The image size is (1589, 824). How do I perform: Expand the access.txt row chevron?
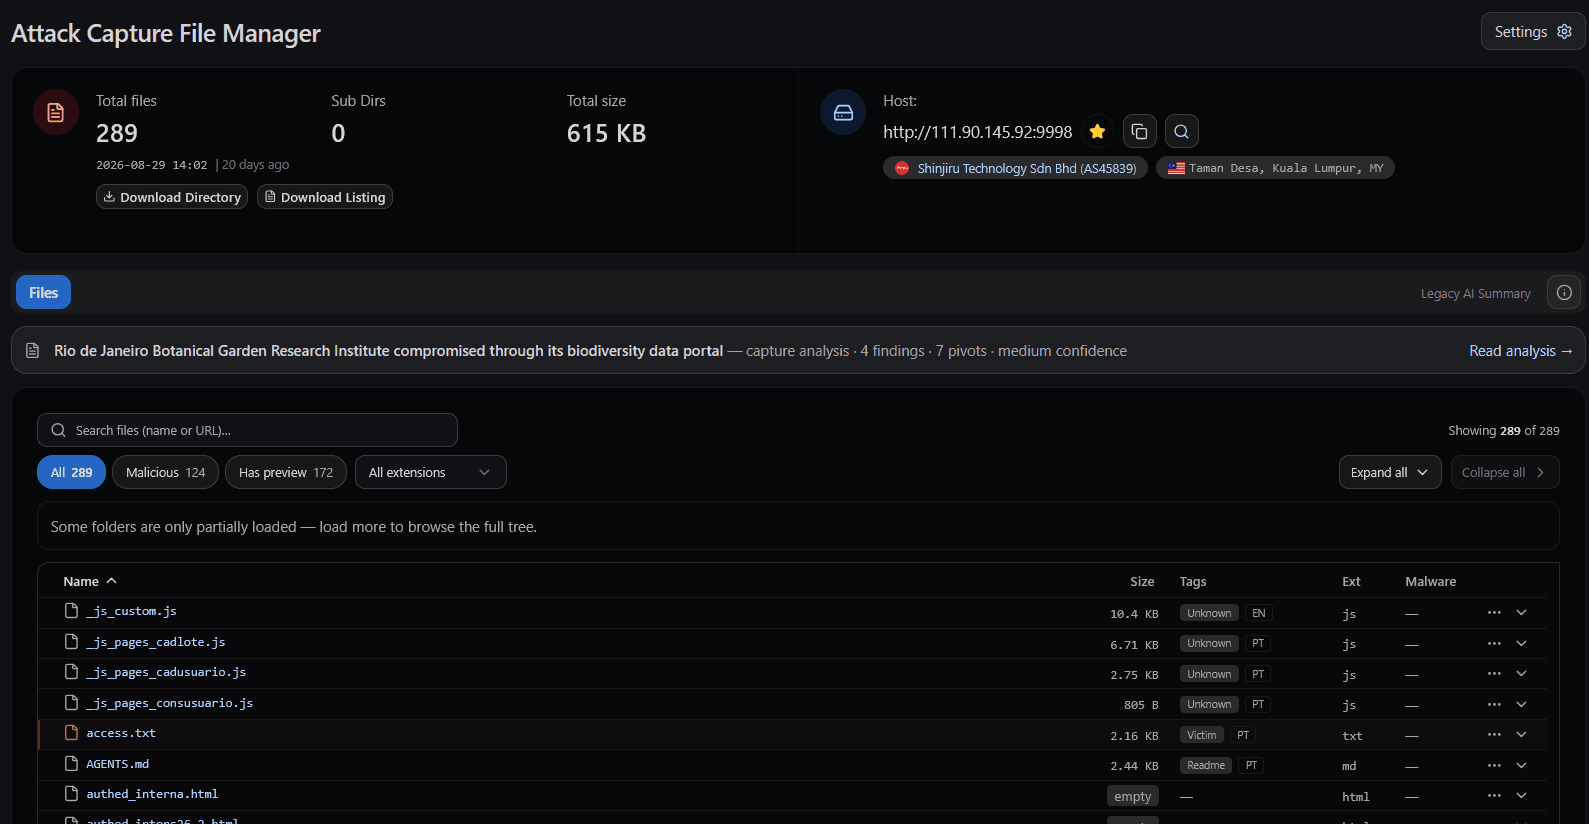[x=1521, y=735]
